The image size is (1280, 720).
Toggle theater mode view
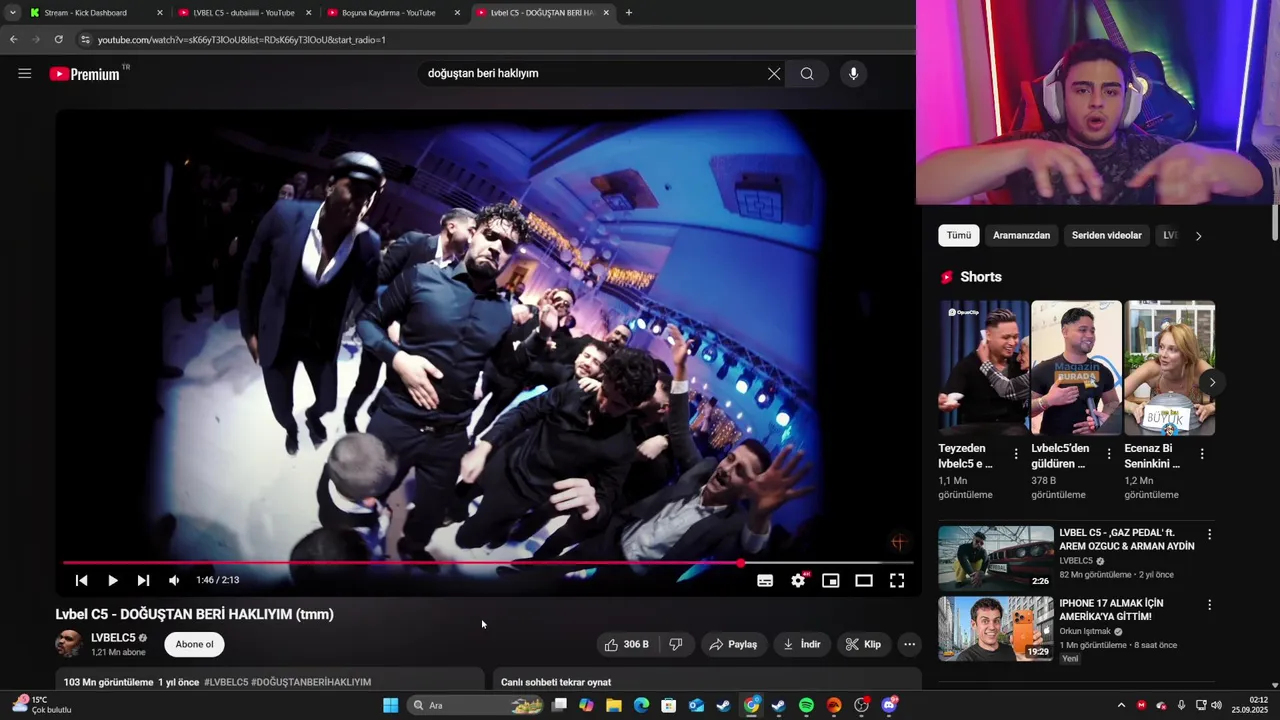click(x=864, y=580)
